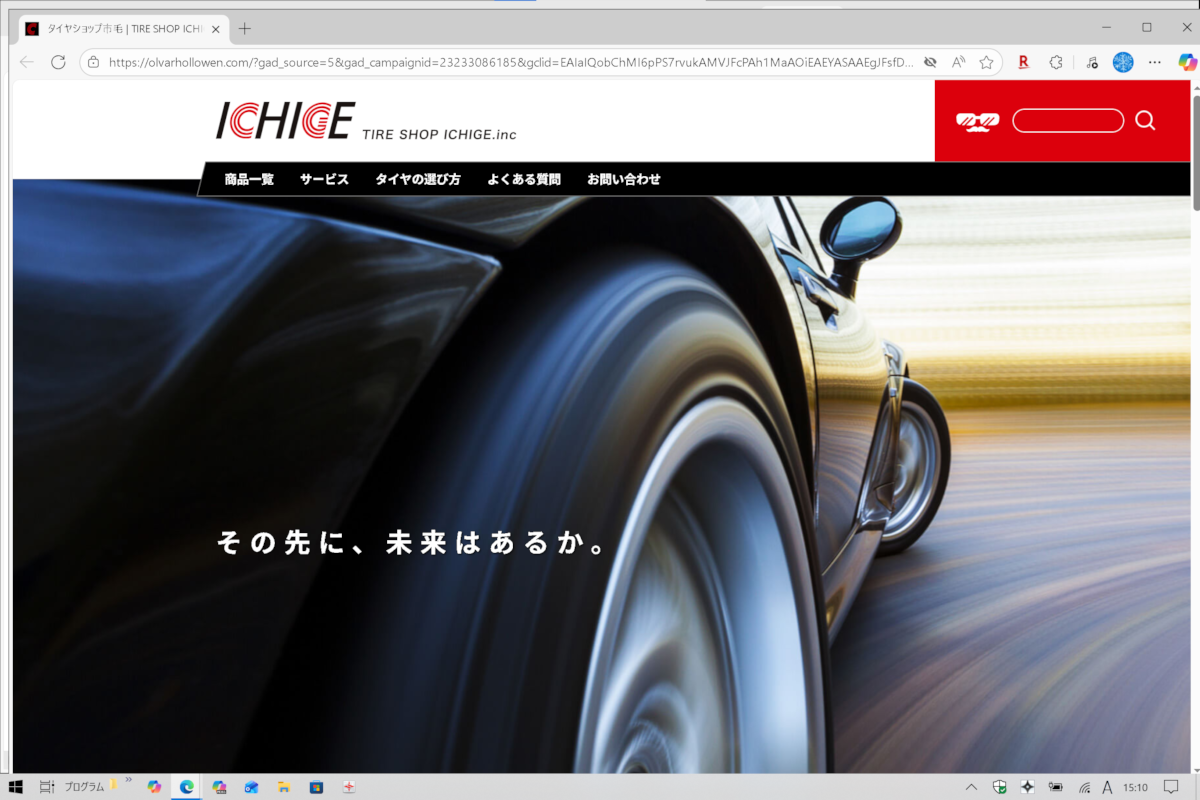Click the page vertical scrollbar thumb
The width and height of the screenshot is (1200, 800).
coord(1196,153)
